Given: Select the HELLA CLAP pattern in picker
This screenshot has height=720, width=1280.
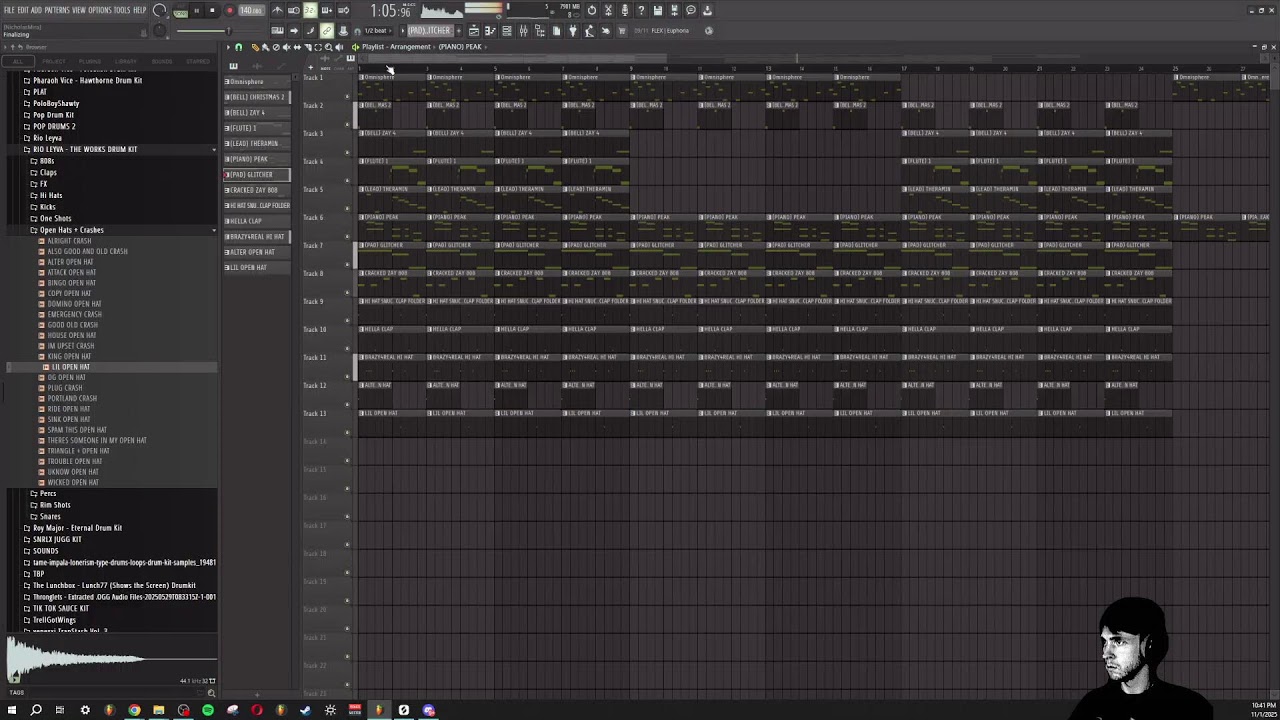Looking at the screenshot, I should coord(256,221).
